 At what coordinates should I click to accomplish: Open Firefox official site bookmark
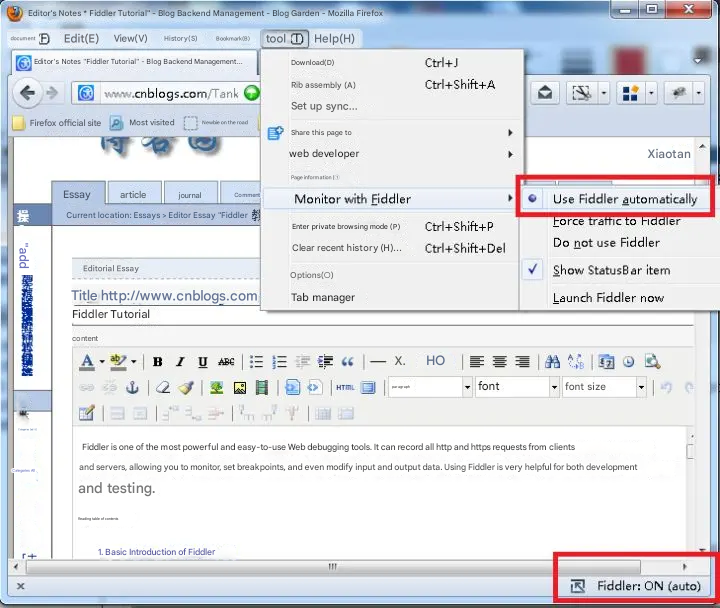point(57,123)
